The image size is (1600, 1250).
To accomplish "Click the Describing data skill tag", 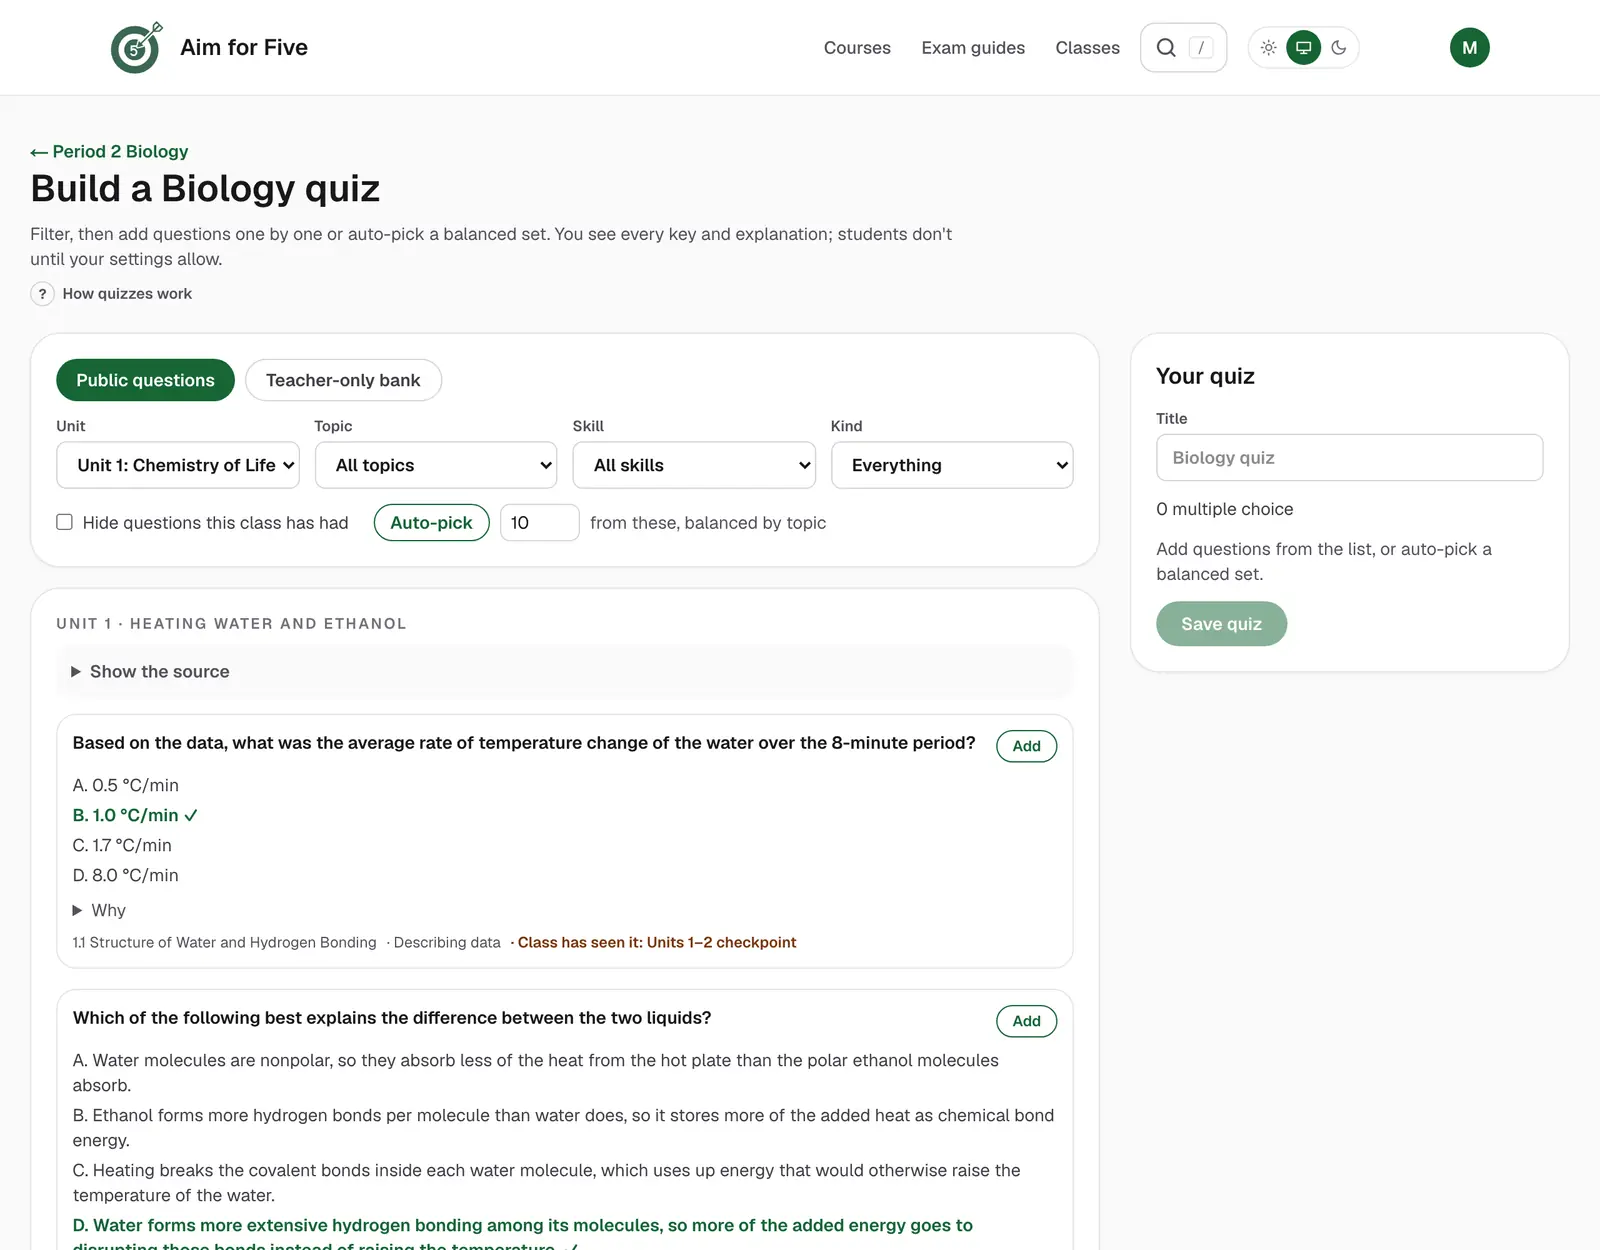I will [x=447, y=942].
